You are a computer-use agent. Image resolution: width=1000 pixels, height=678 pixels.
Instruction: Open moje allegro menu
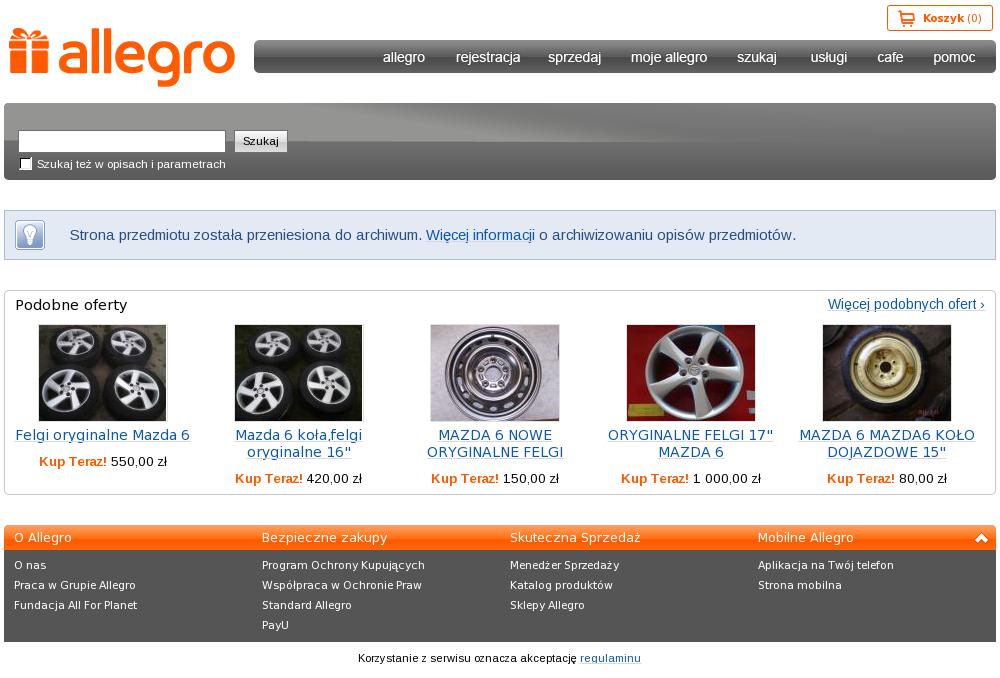[669, 57]
